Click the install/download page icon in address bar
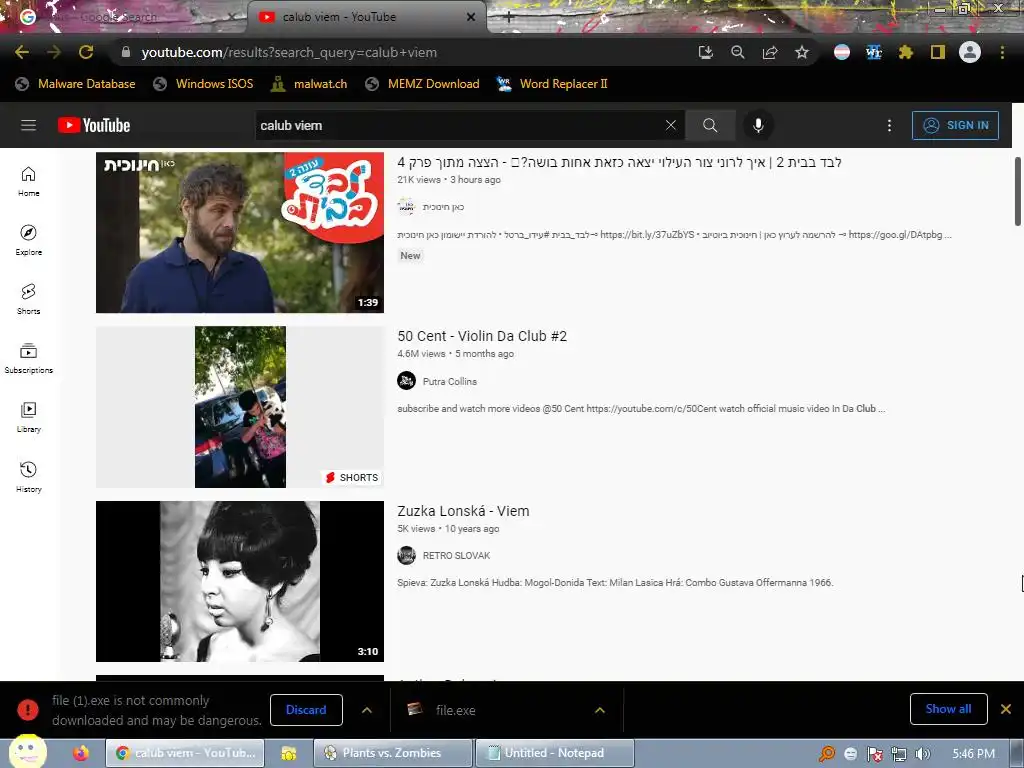This screenshot has height=768, width=1024. point(705,52)
